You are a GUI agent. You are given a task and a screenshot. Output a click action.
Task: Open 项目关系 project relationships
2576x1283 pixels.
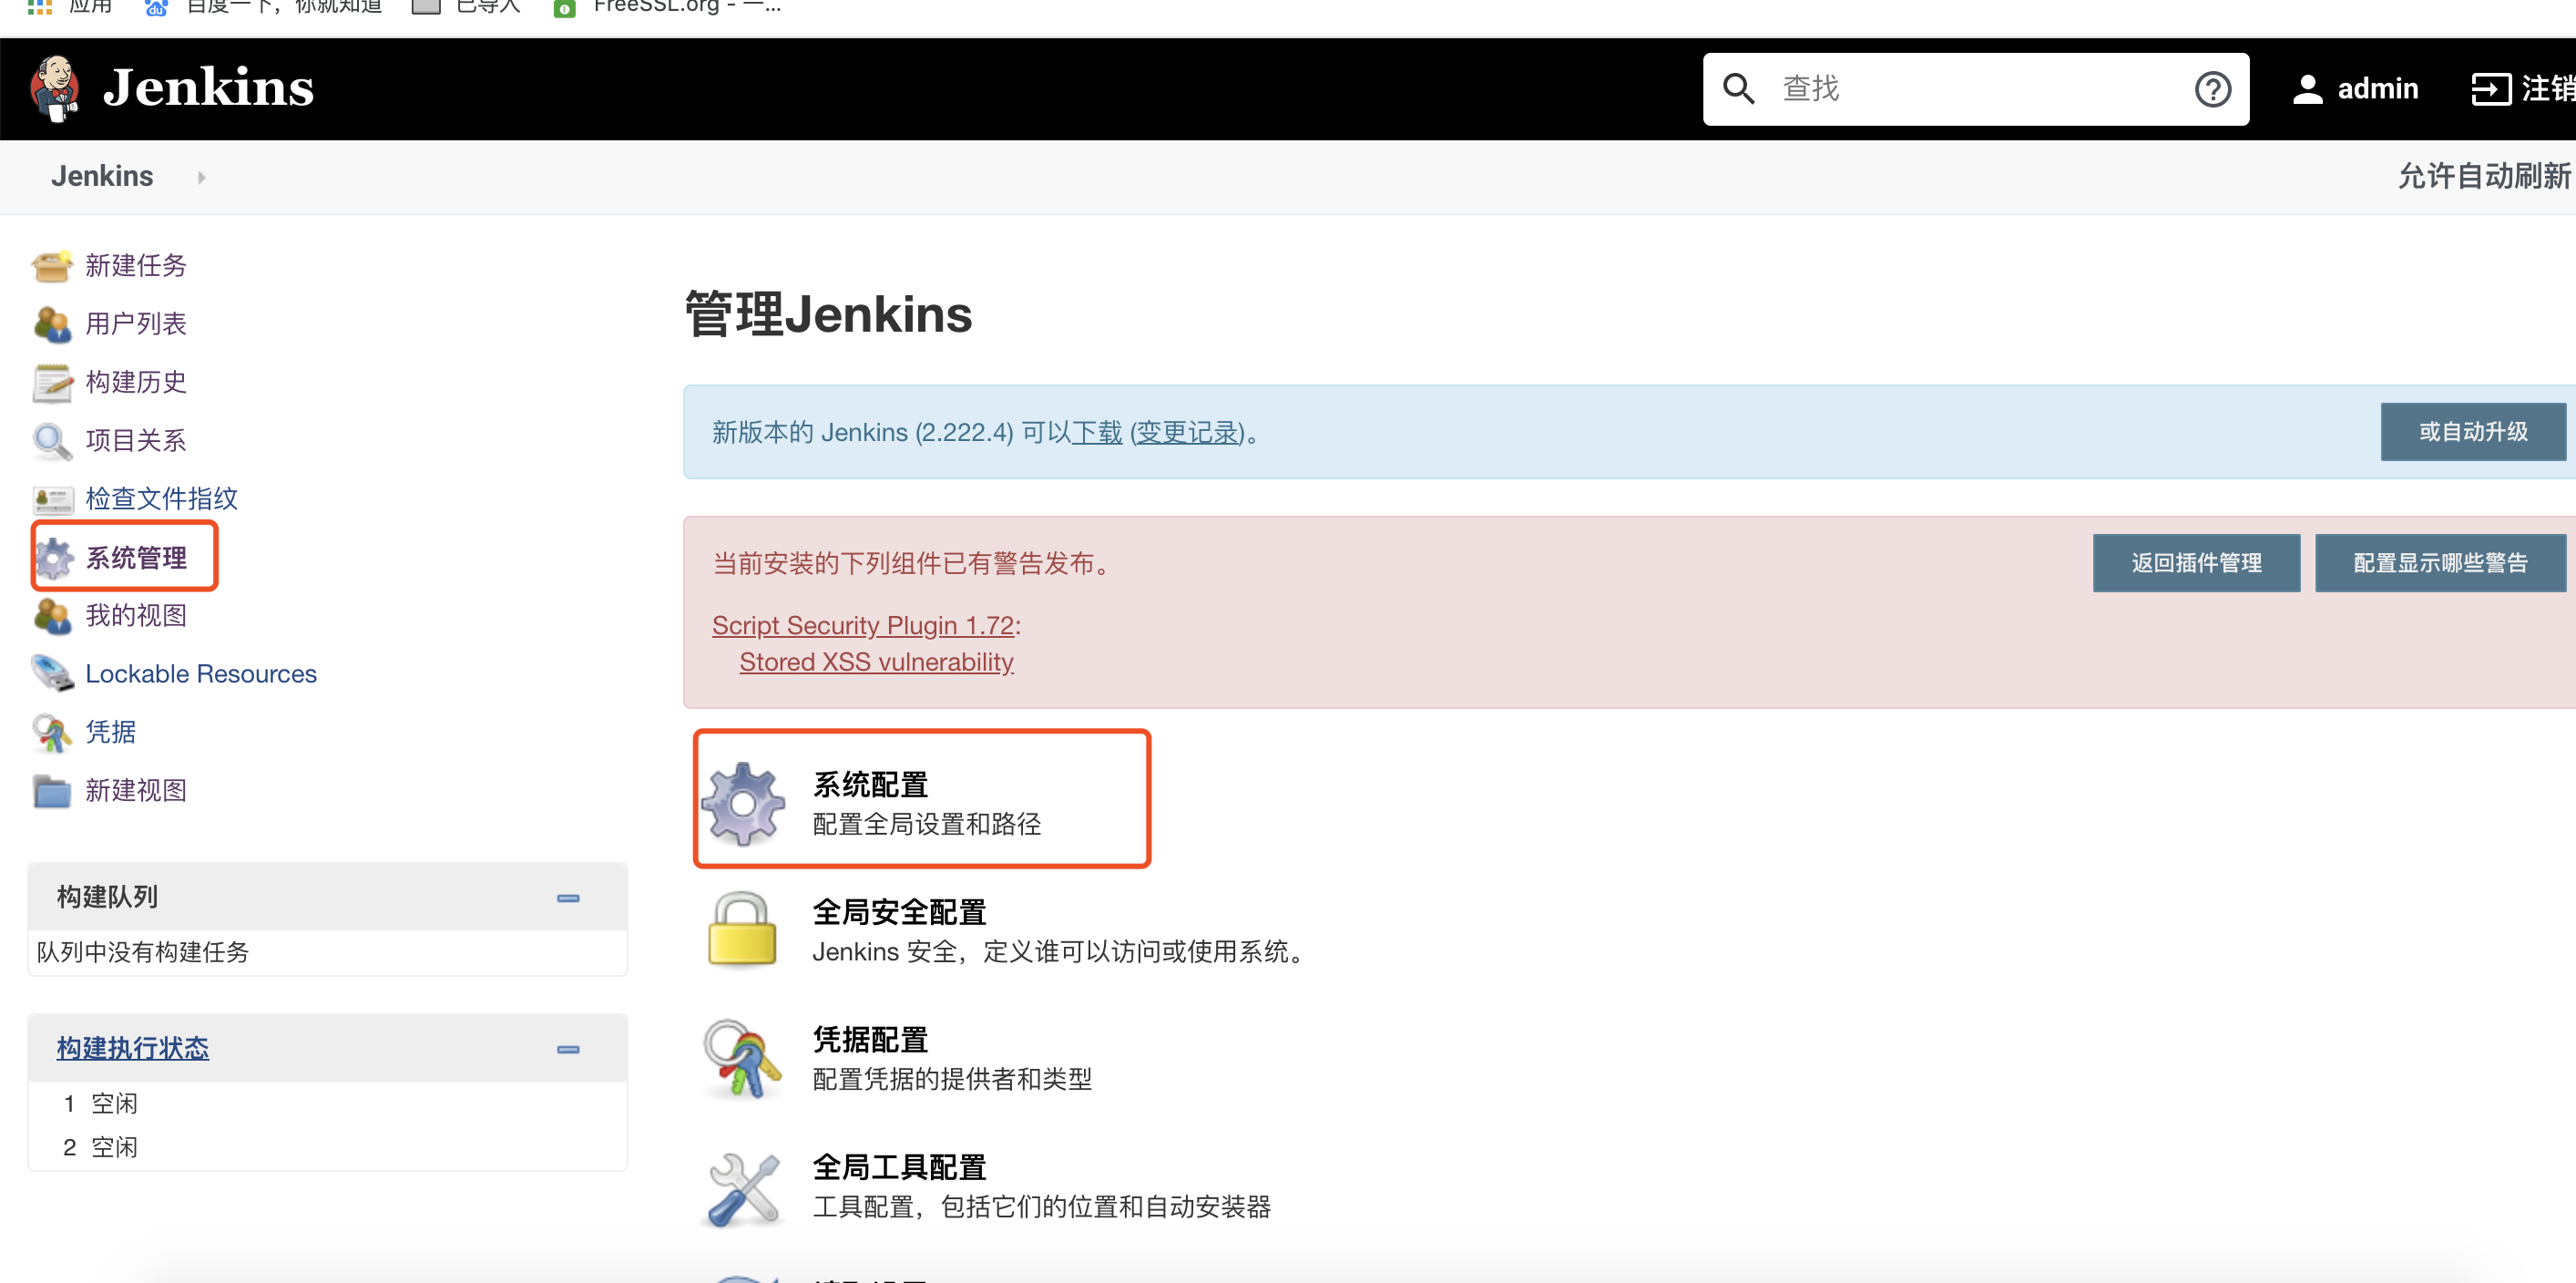point(135,440)
